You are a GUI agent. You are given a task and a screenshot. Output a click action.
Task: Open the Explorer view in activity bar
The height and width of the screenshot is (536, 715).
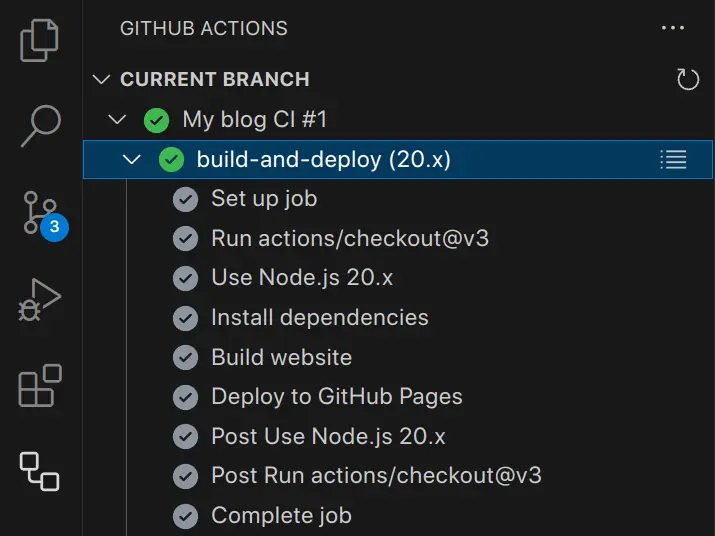pos(39,40)
